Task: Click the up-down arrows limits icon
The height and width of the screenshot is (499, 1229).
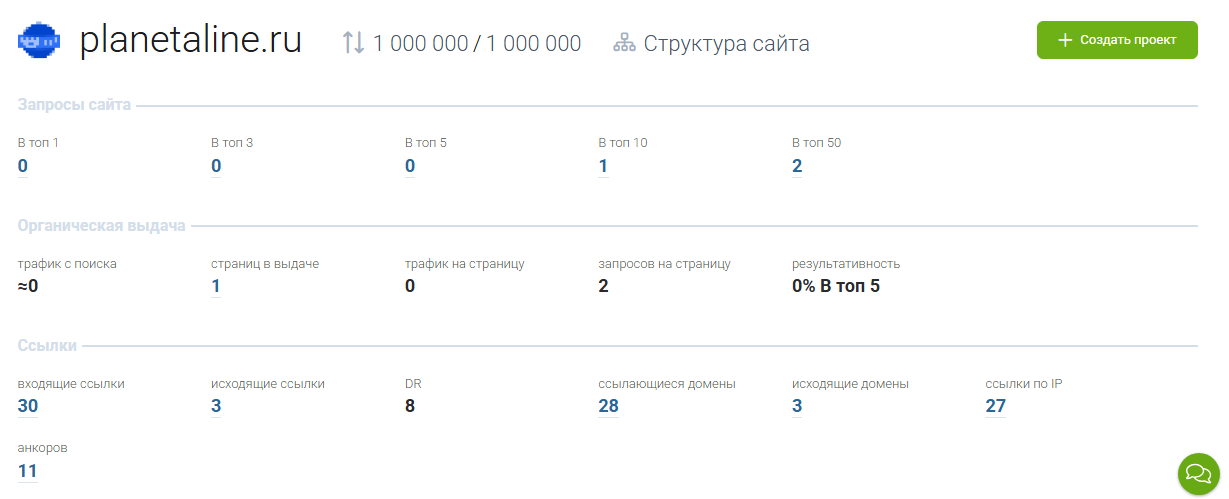Action: click(353, 43)
